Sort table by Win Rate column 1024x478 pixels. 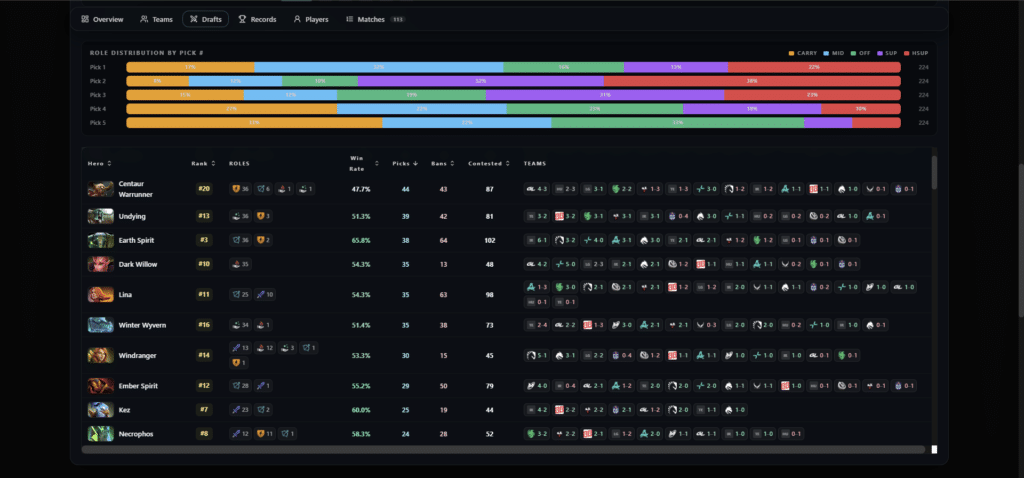pos(364,163)
